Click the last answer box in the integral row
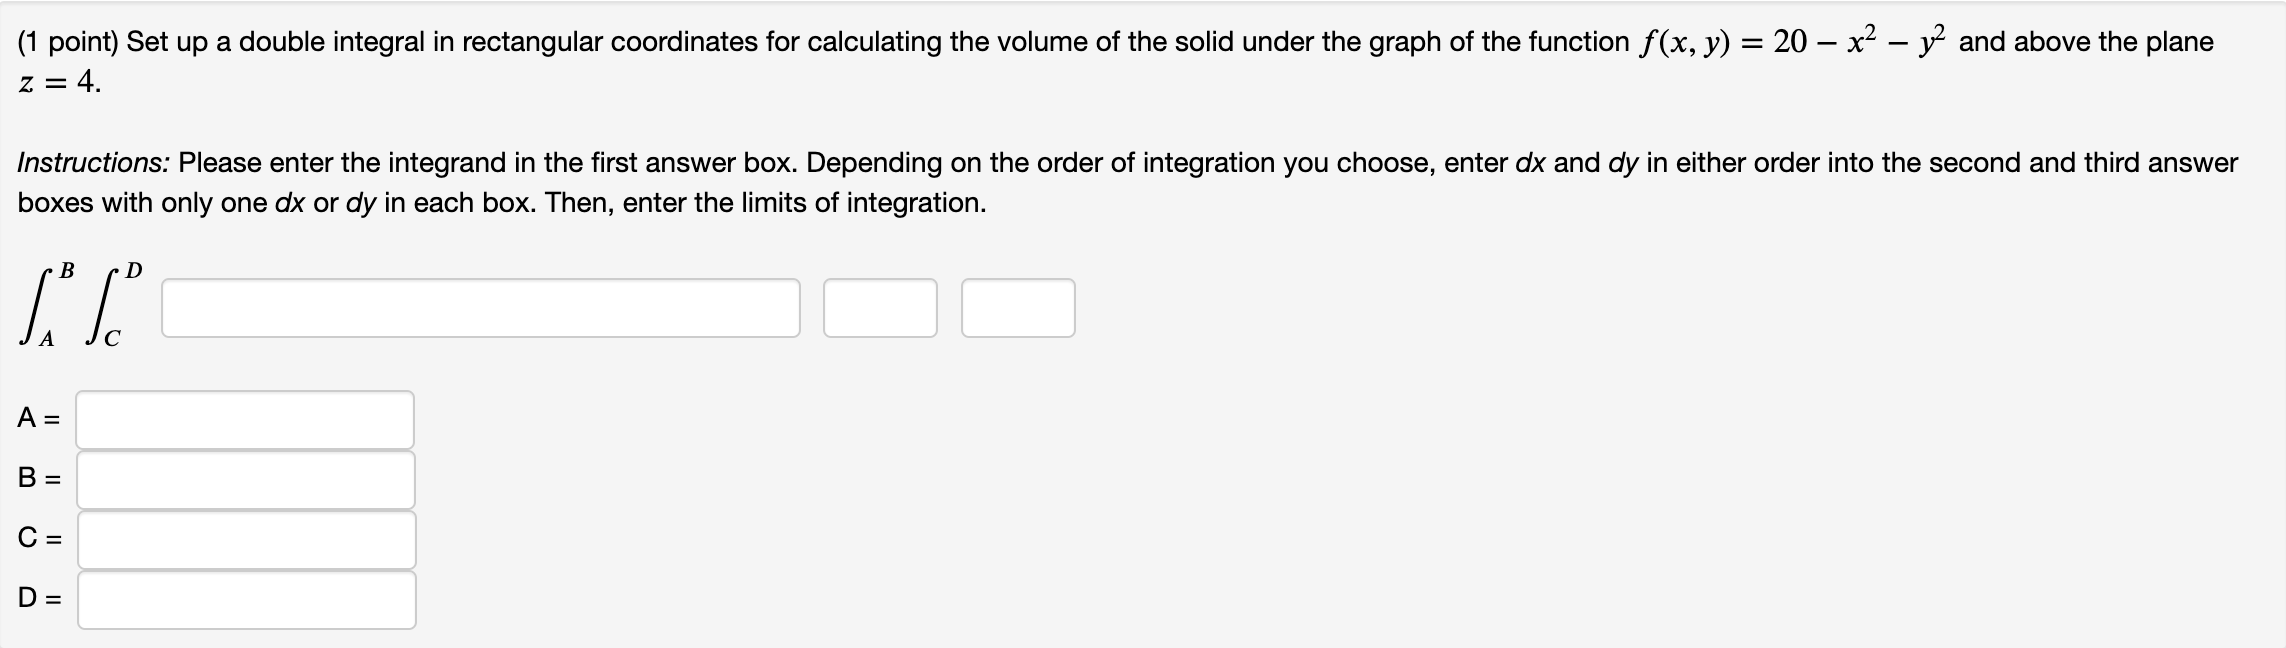Viewport: 2286px width, 648px height. pos(1015,308)
